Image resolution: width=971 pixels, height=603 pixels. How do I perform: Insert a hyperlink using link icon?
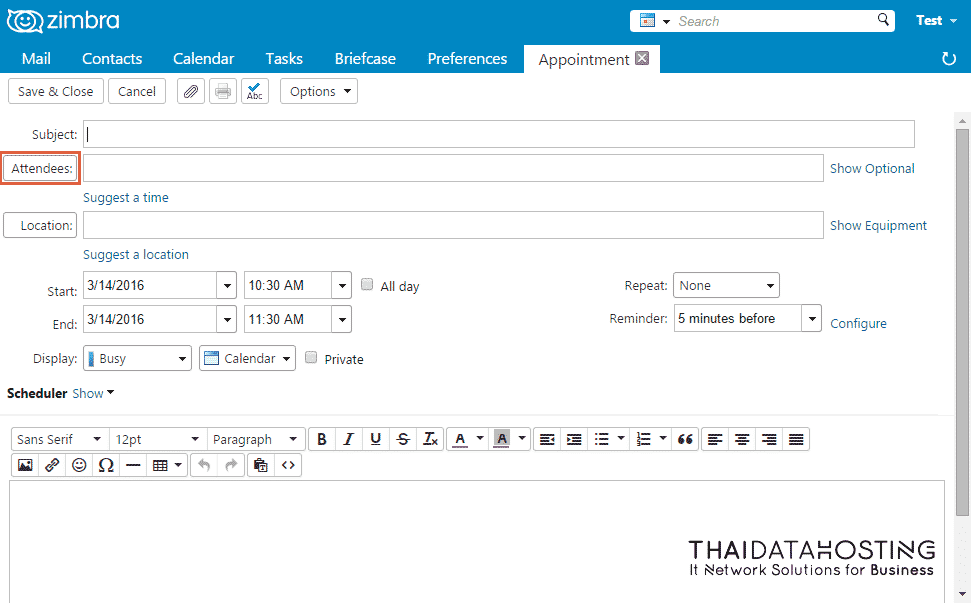coord(52,465)
